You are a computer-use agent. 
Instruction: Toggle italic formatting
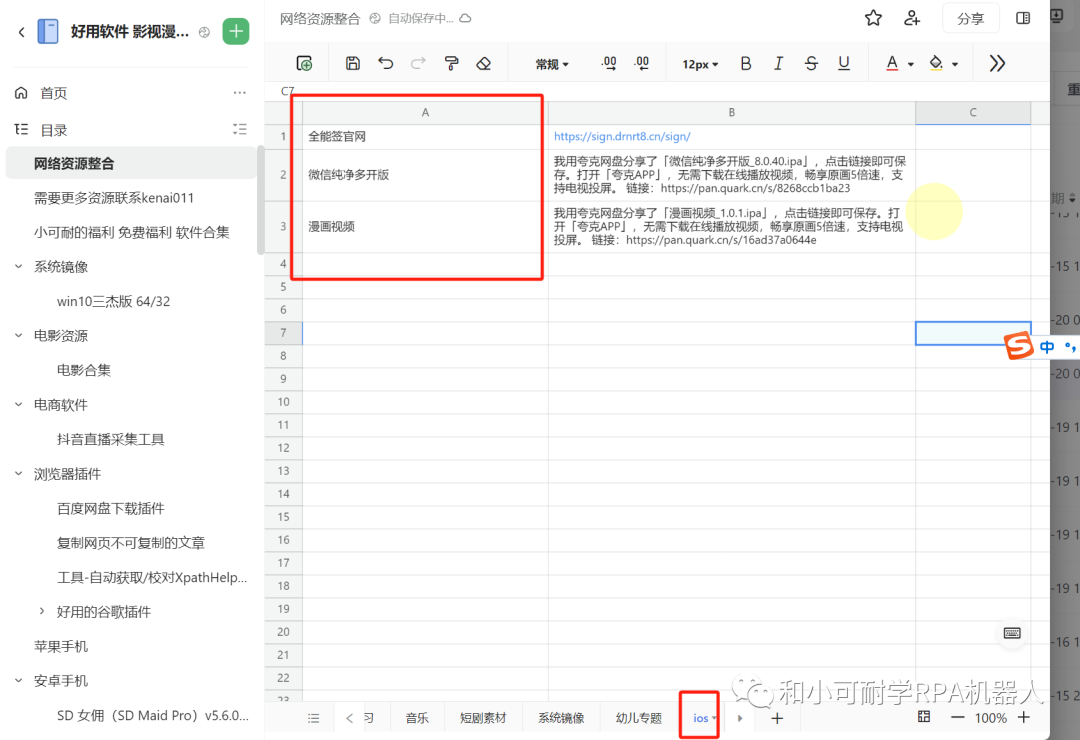[778, 63]
